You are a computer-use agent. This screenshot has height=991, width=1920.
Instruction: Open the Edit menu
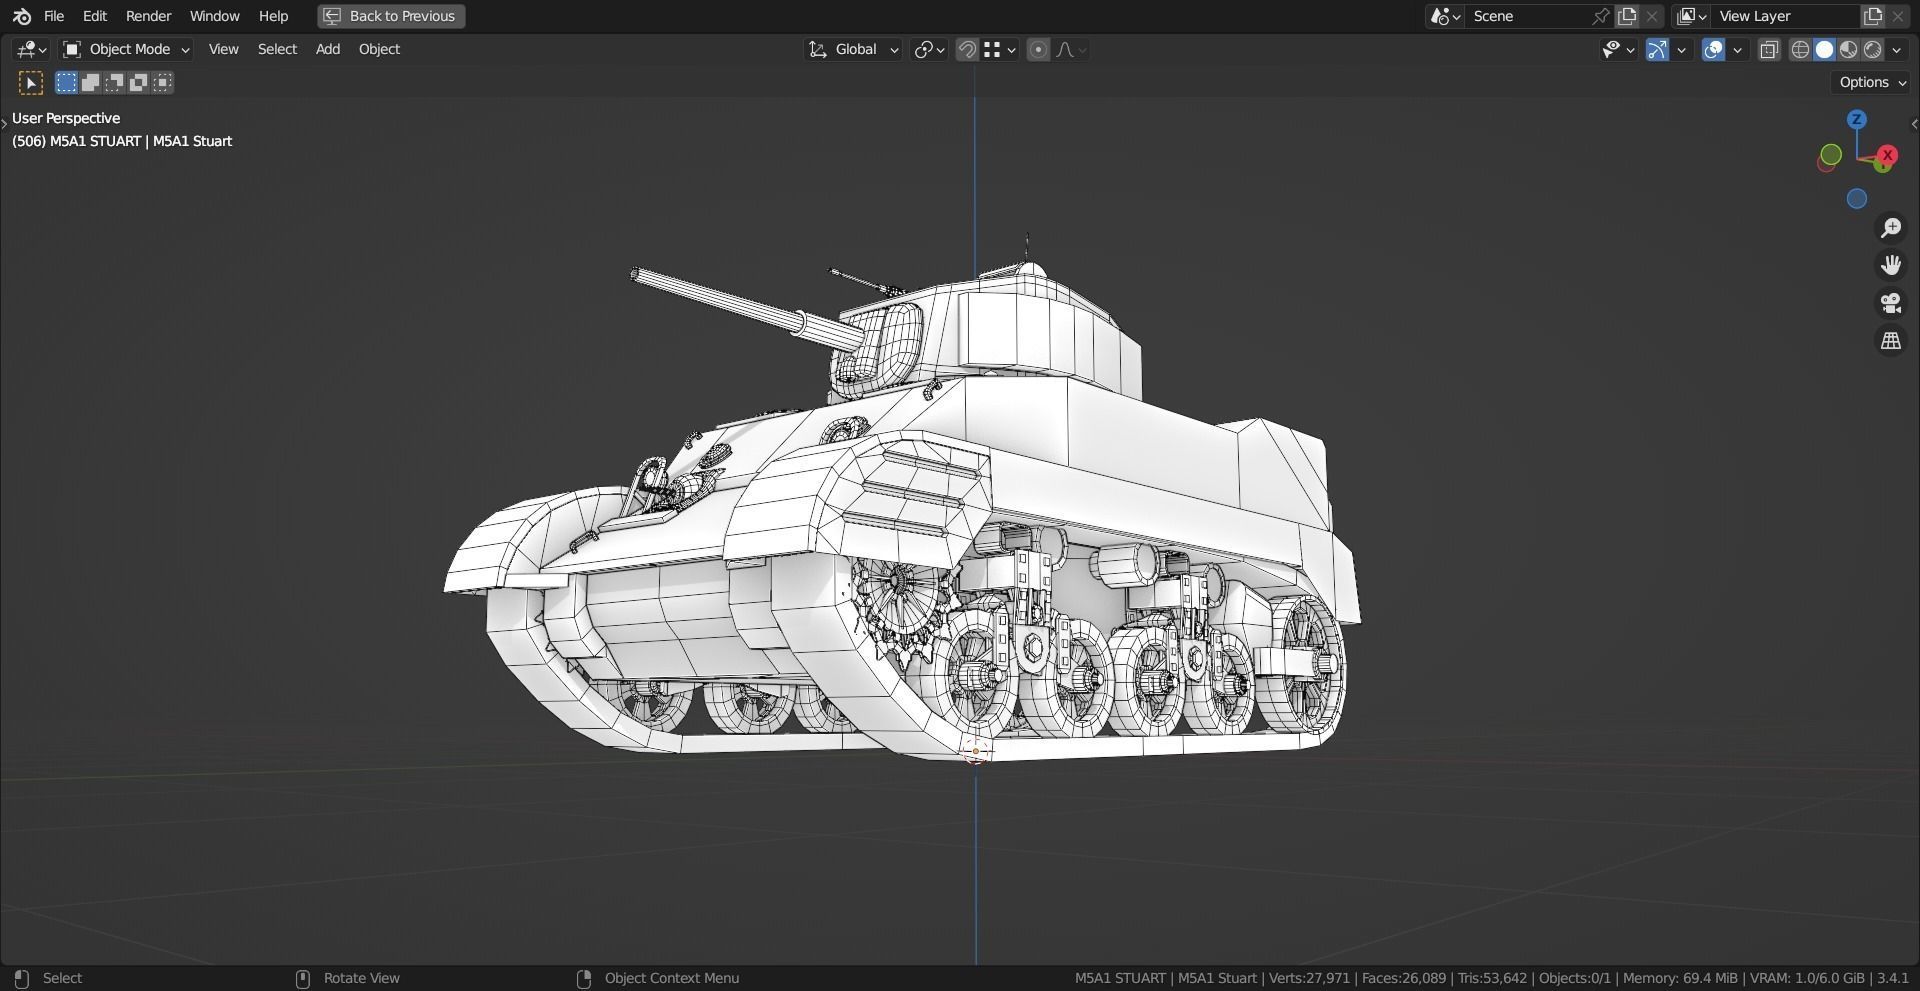[x=95, y=16]
